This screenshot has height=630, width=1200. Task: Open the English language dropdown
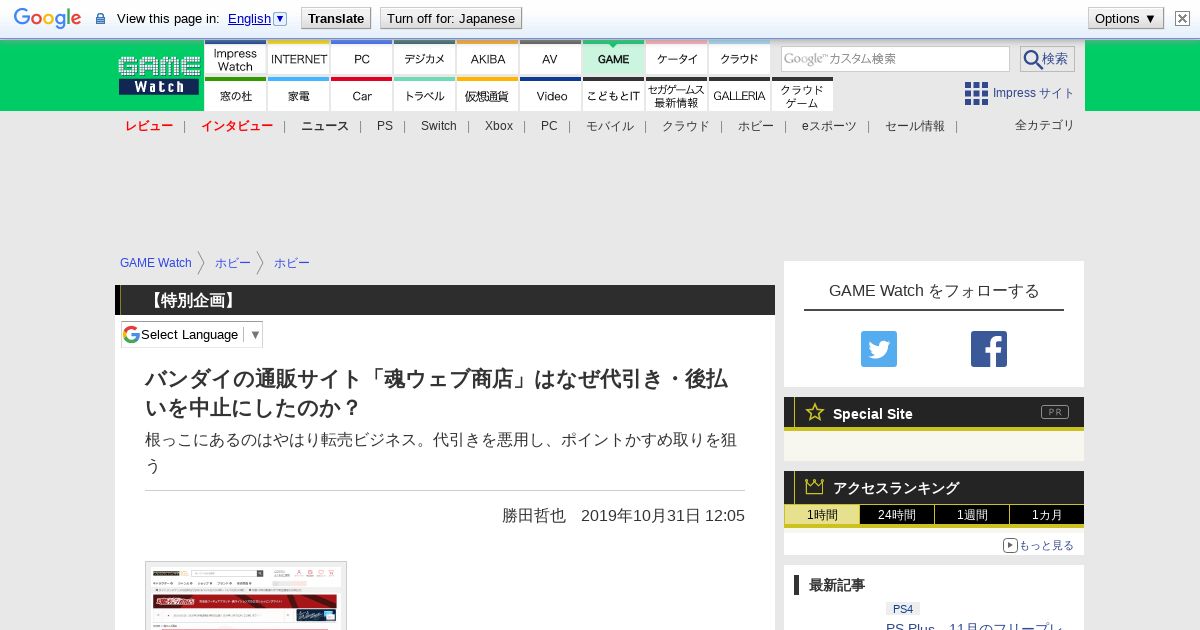click(x=257, y=18)
